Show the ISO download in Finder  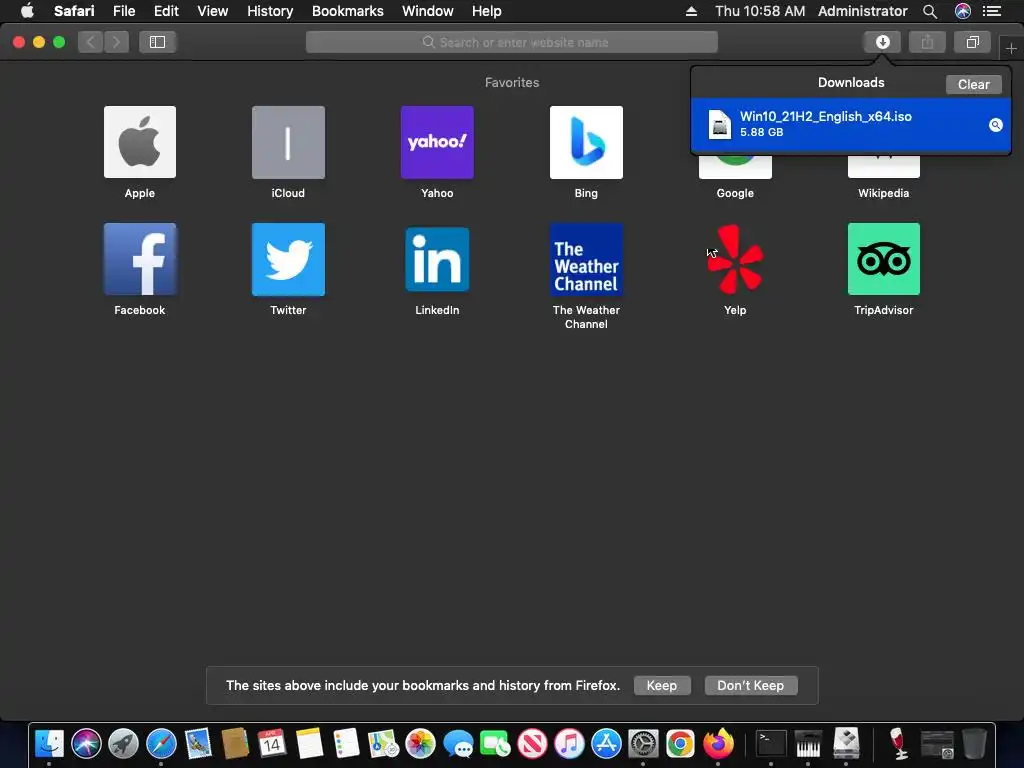[x=995, y=125]
